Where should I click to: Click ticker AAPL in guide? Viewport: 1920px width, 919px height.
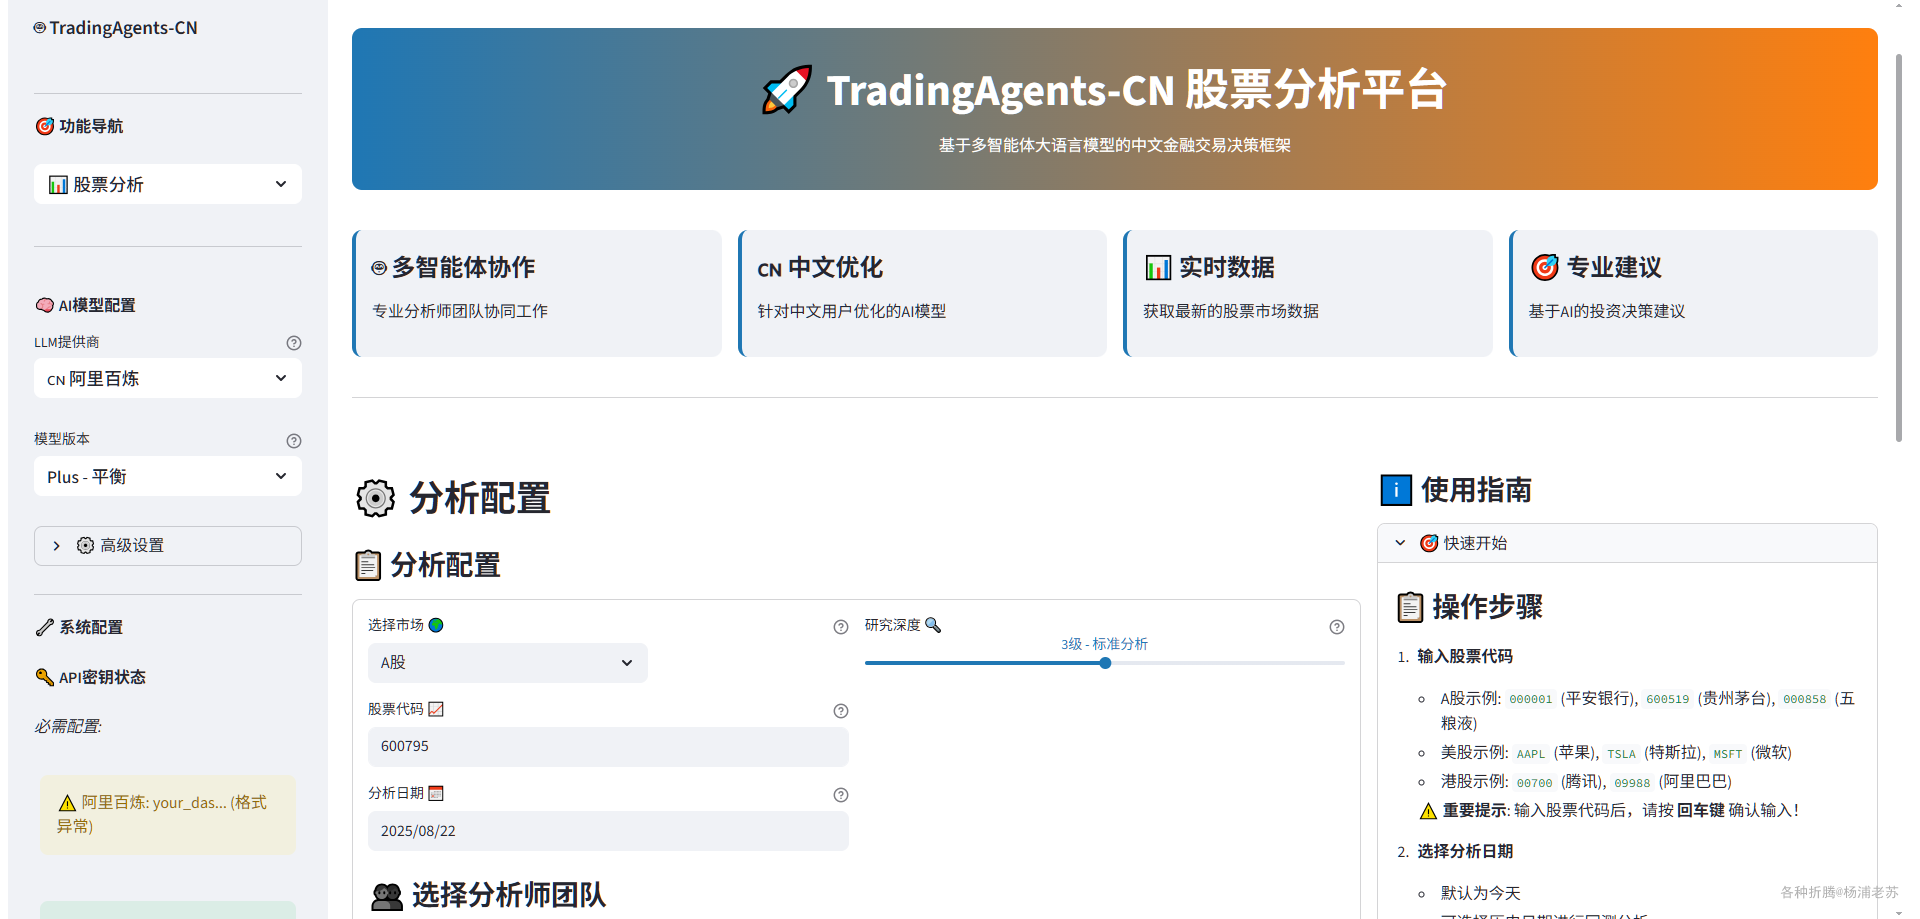(1530, 754)
